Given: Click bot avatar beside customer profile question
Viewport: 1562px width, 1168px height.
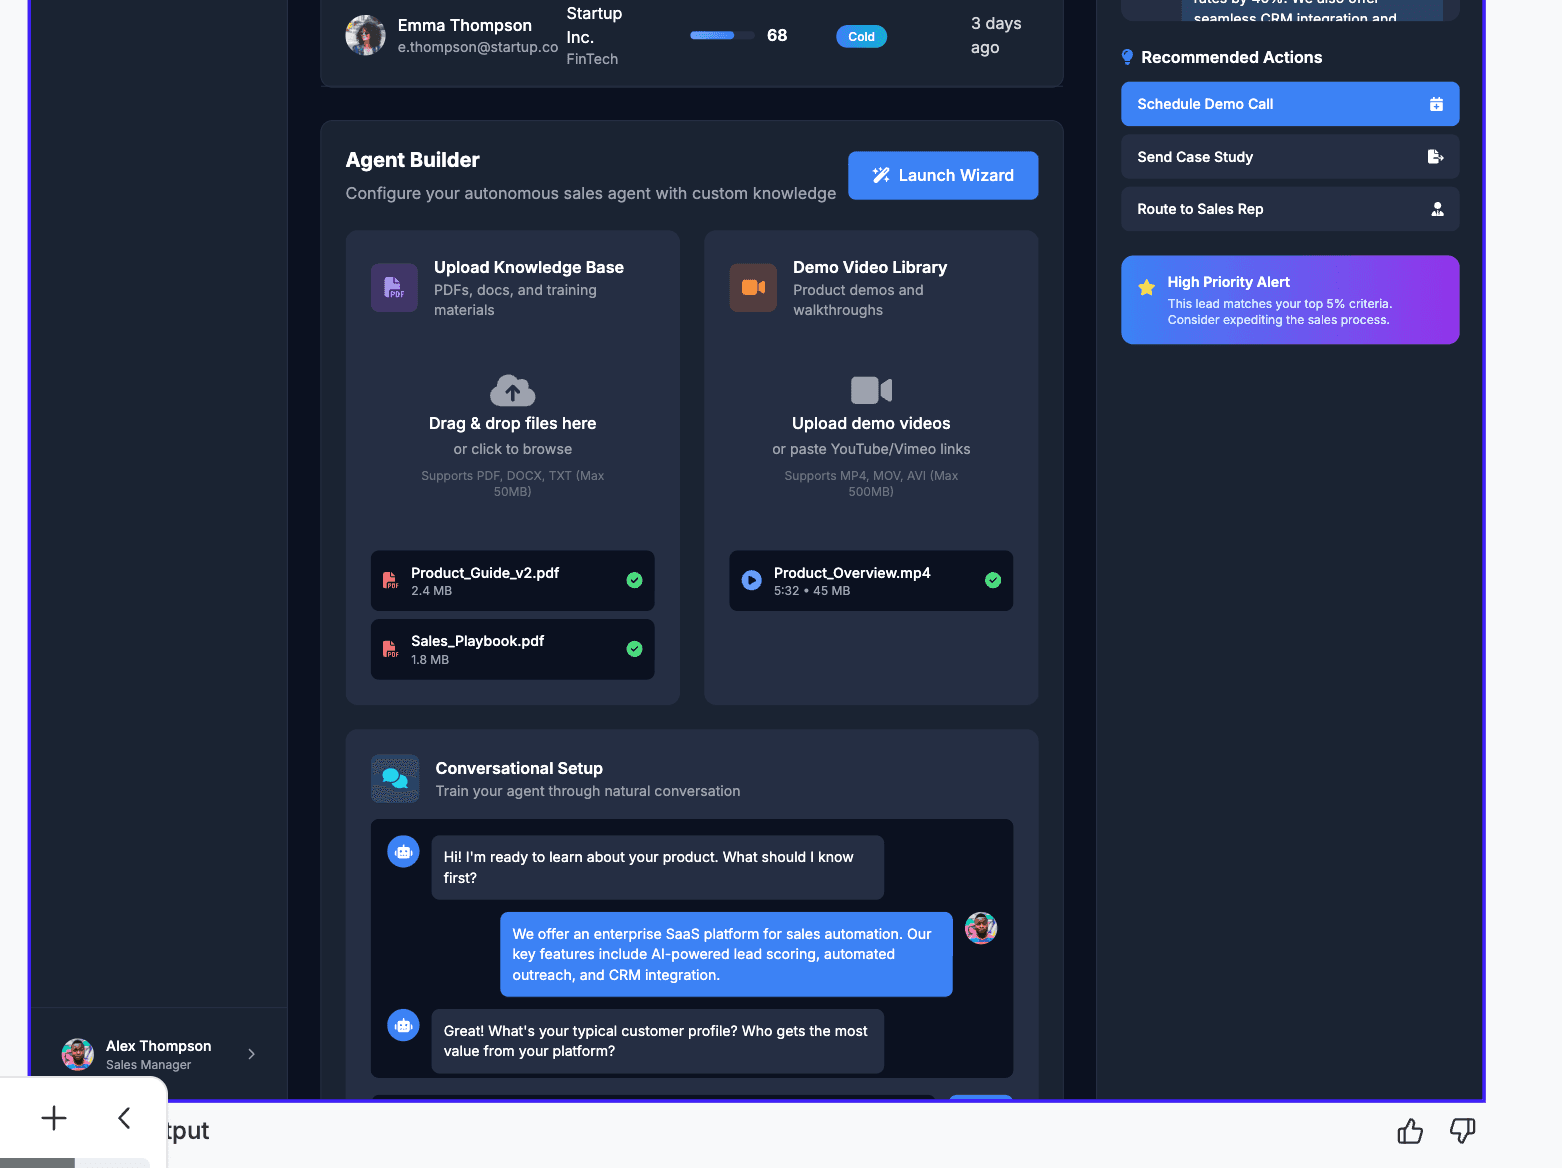Looking at the screenshot, I should pos(403,1025).
